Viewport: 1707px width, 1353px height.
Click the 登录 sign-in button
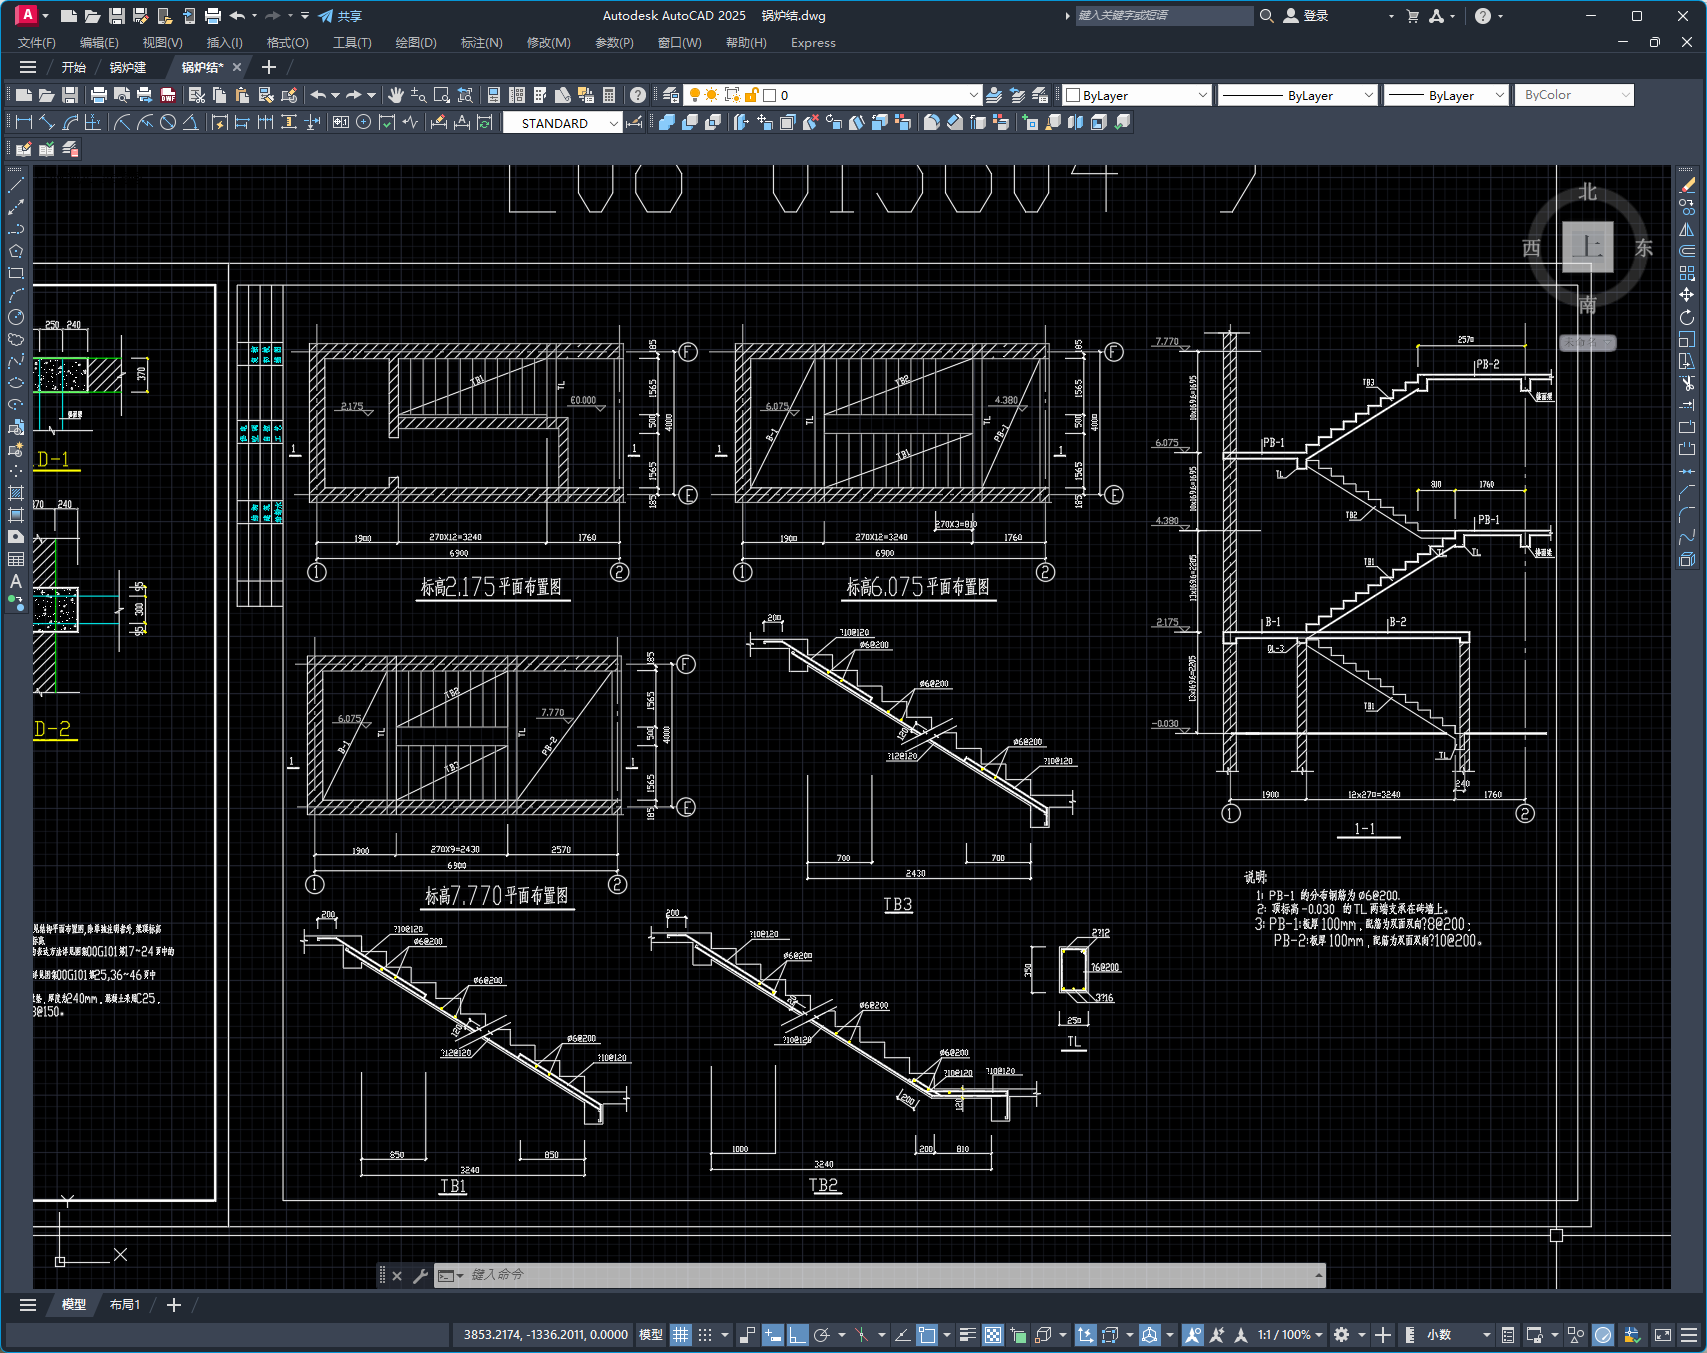click(1306, 16)
